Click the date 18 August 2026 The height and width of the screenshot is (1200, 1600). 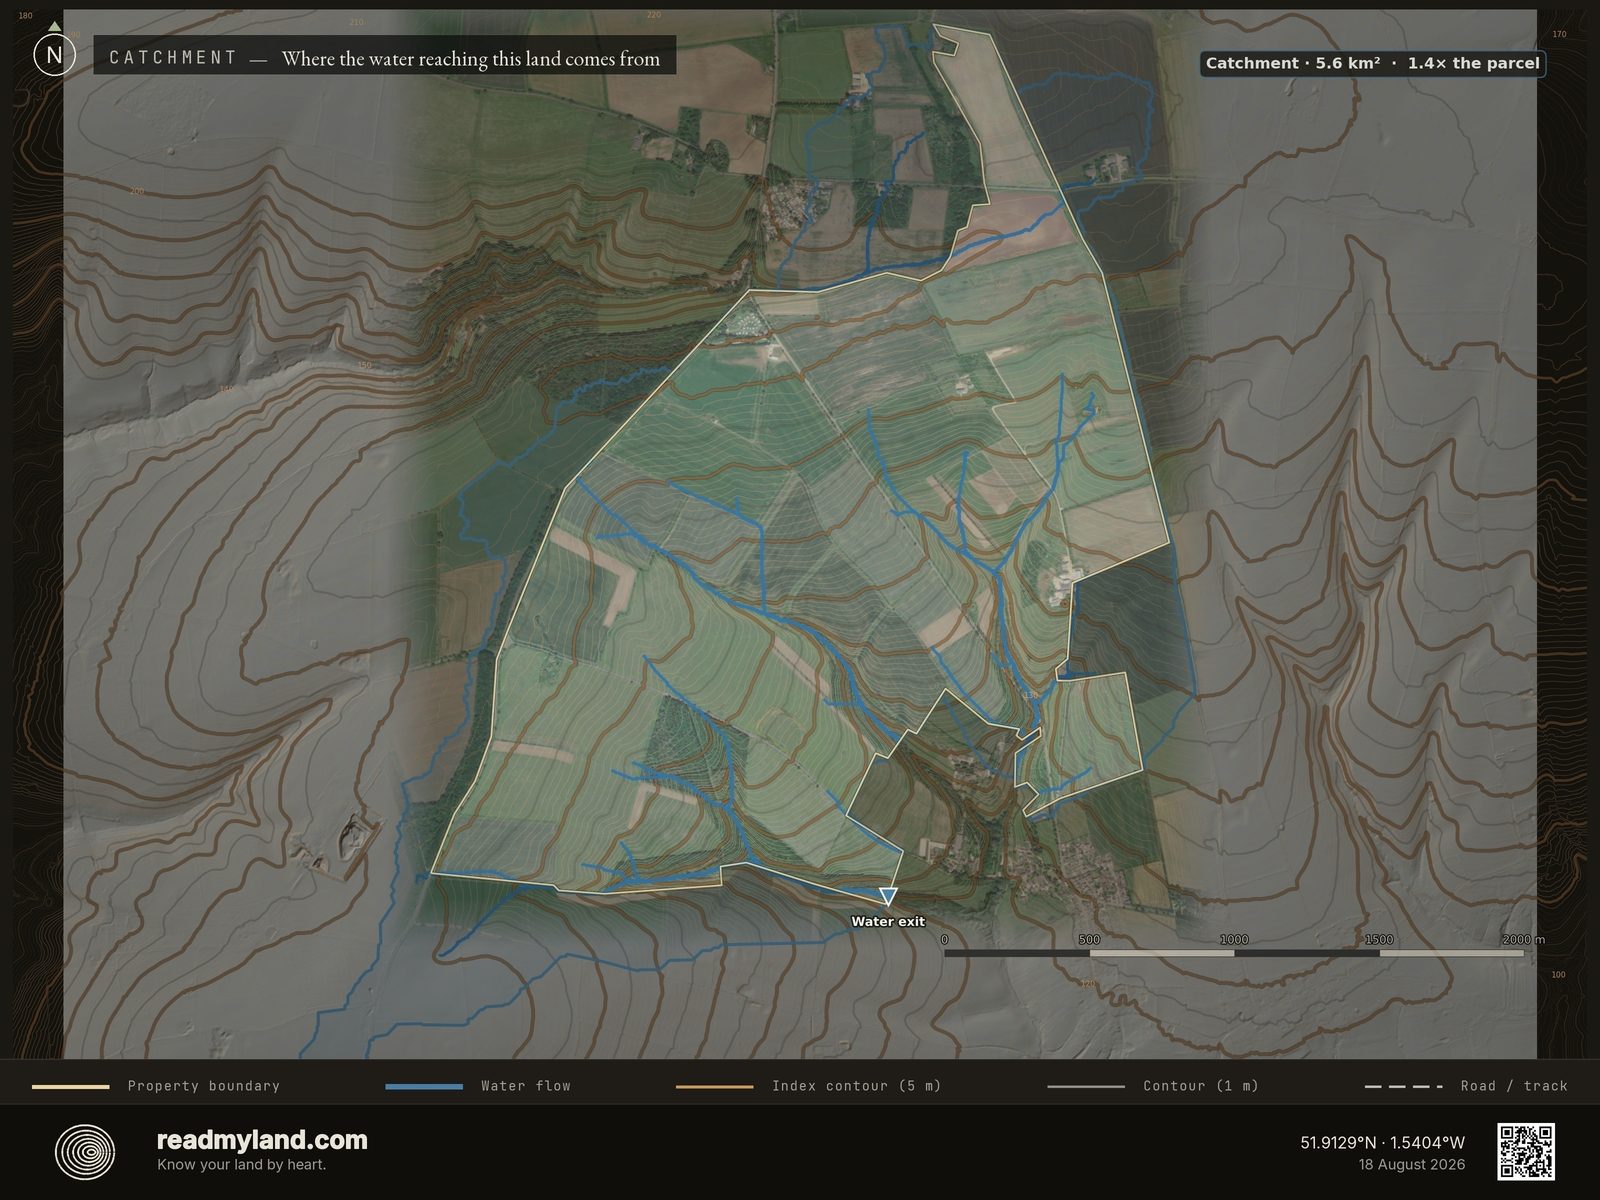click(x=1411, y=1165)
